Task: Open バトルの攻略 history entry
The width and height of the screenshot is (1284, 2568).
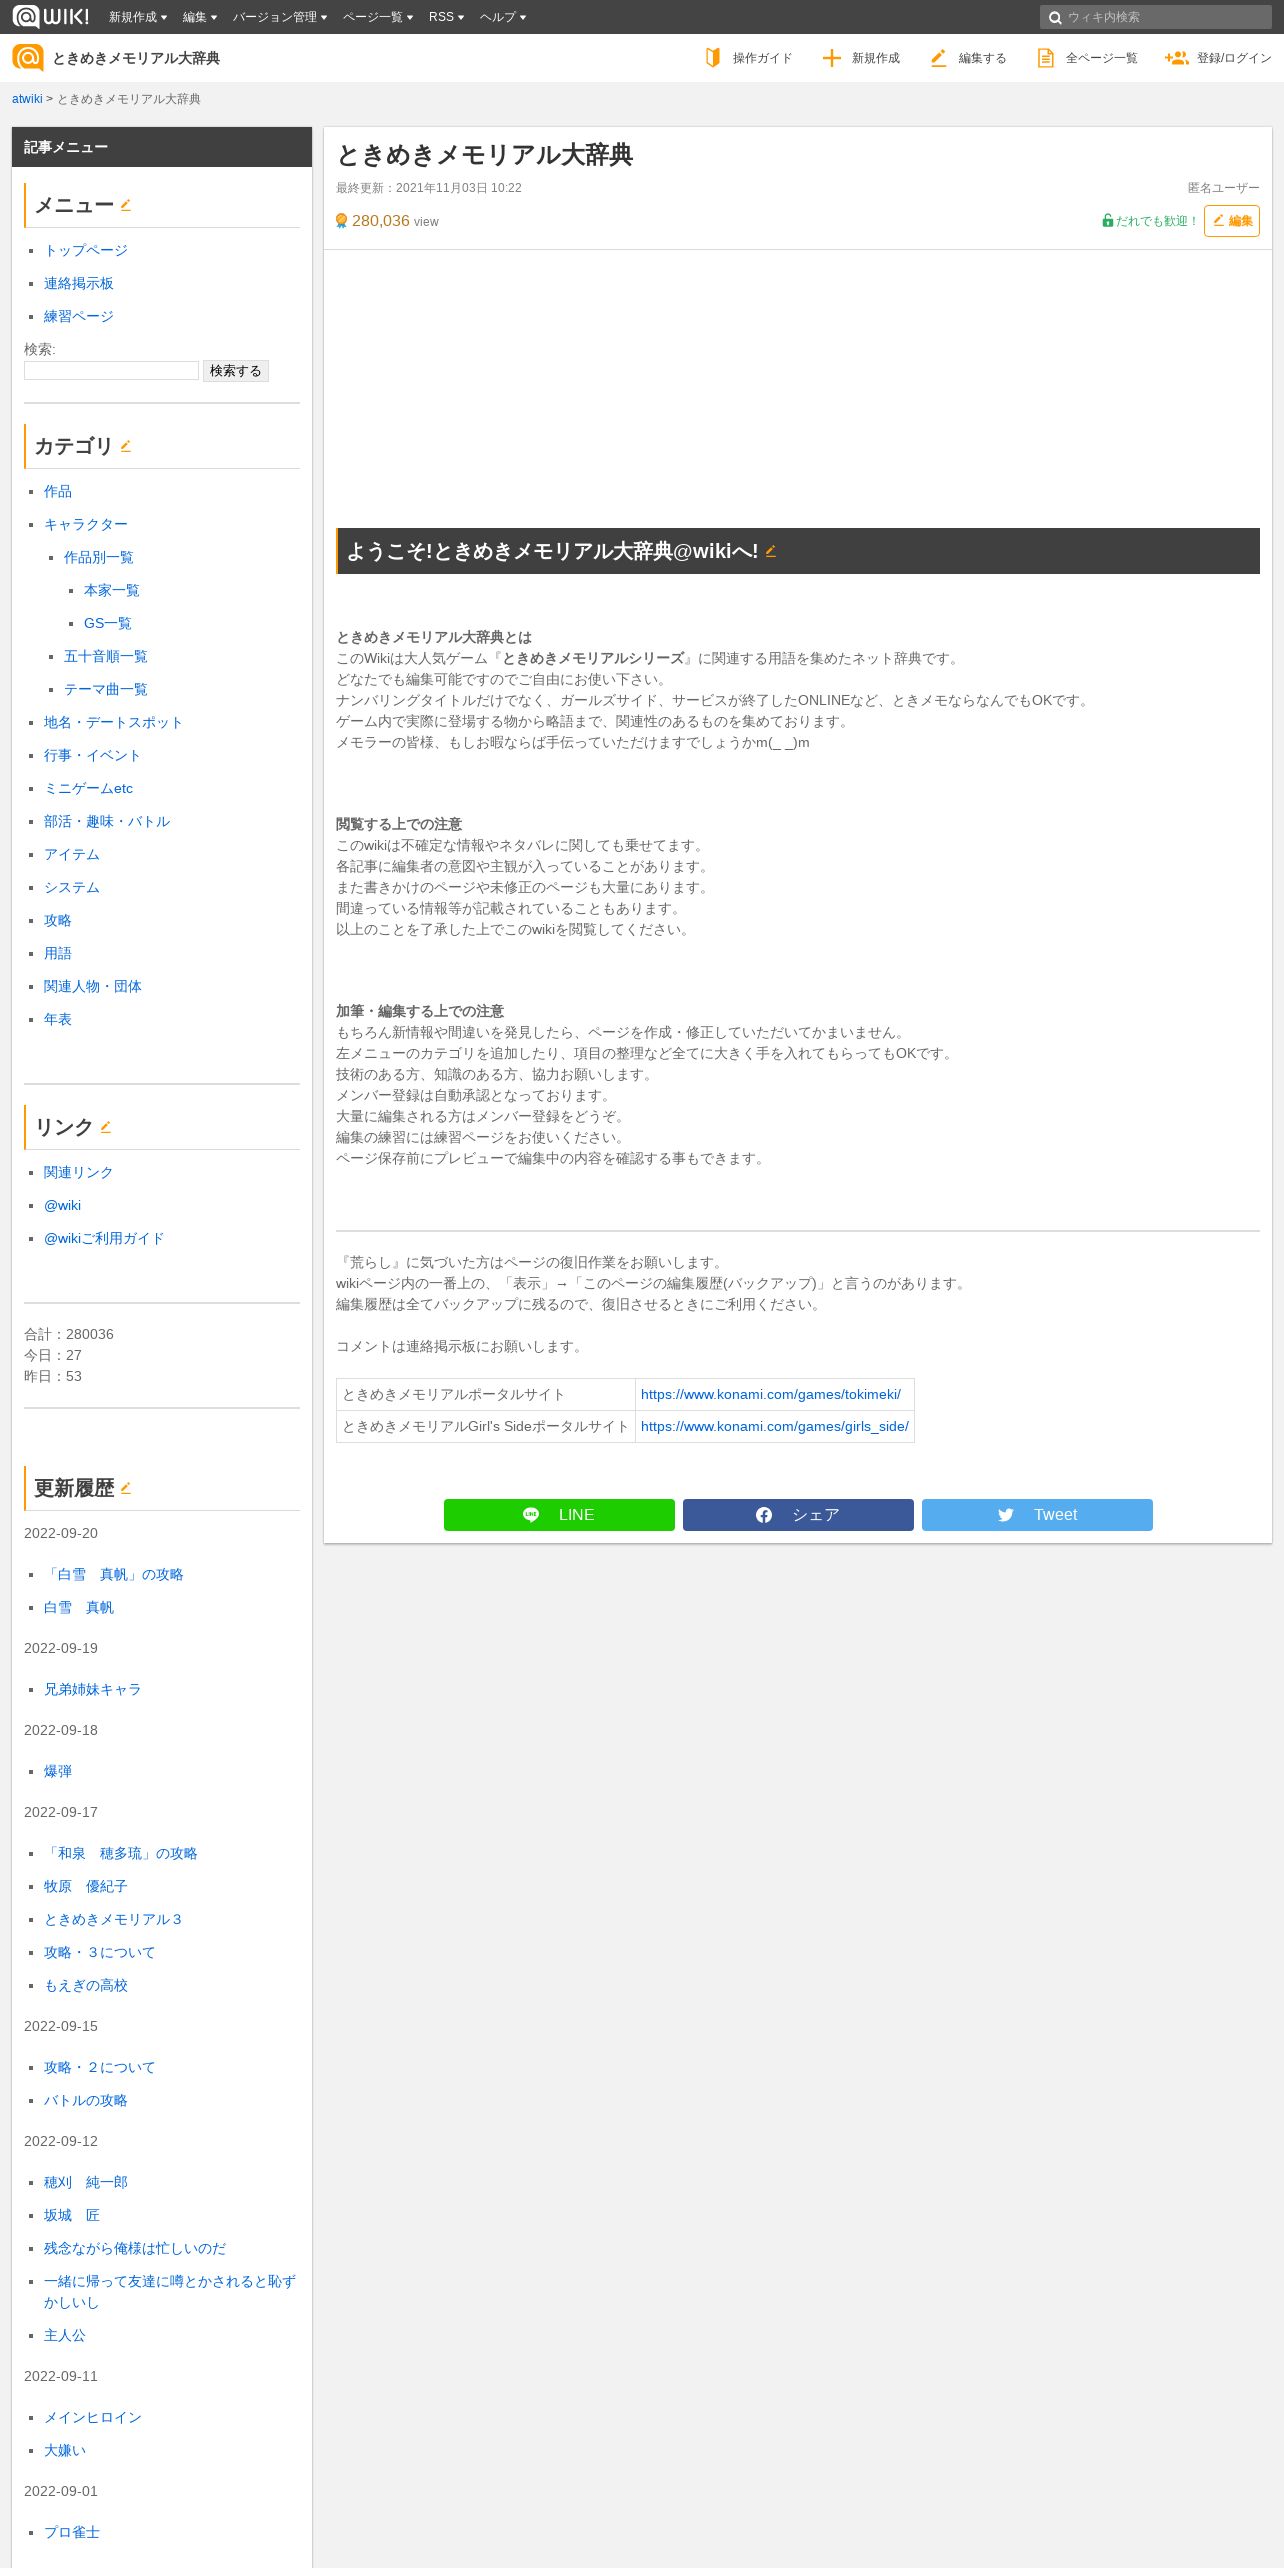Action: [86, 2100]
